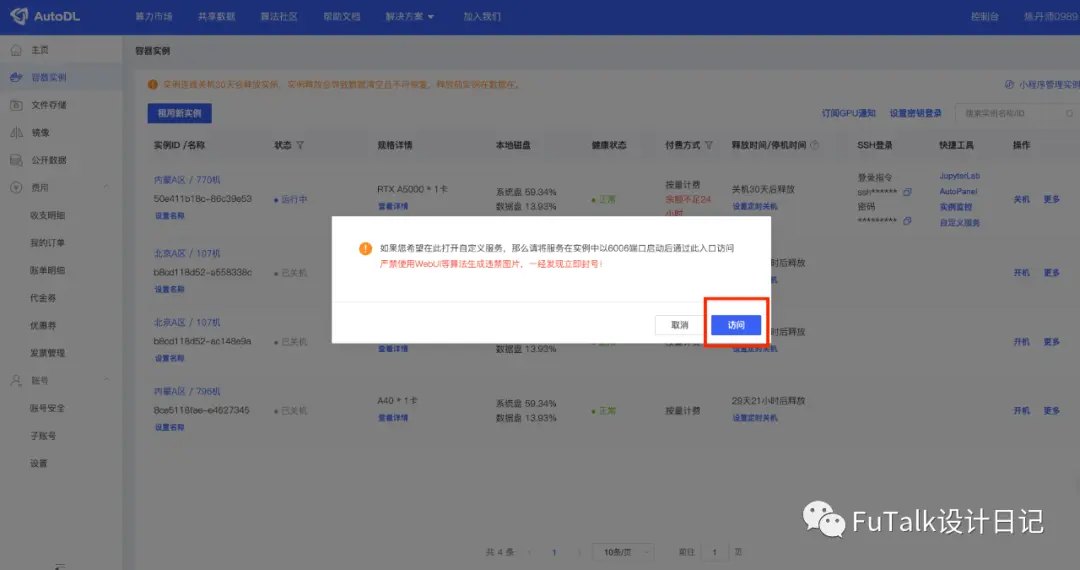This screenshot has width=1080, height=570.
Task: Click 更多 for instance b8cd118d52-ac148e9a
Action: [1051, 341]
